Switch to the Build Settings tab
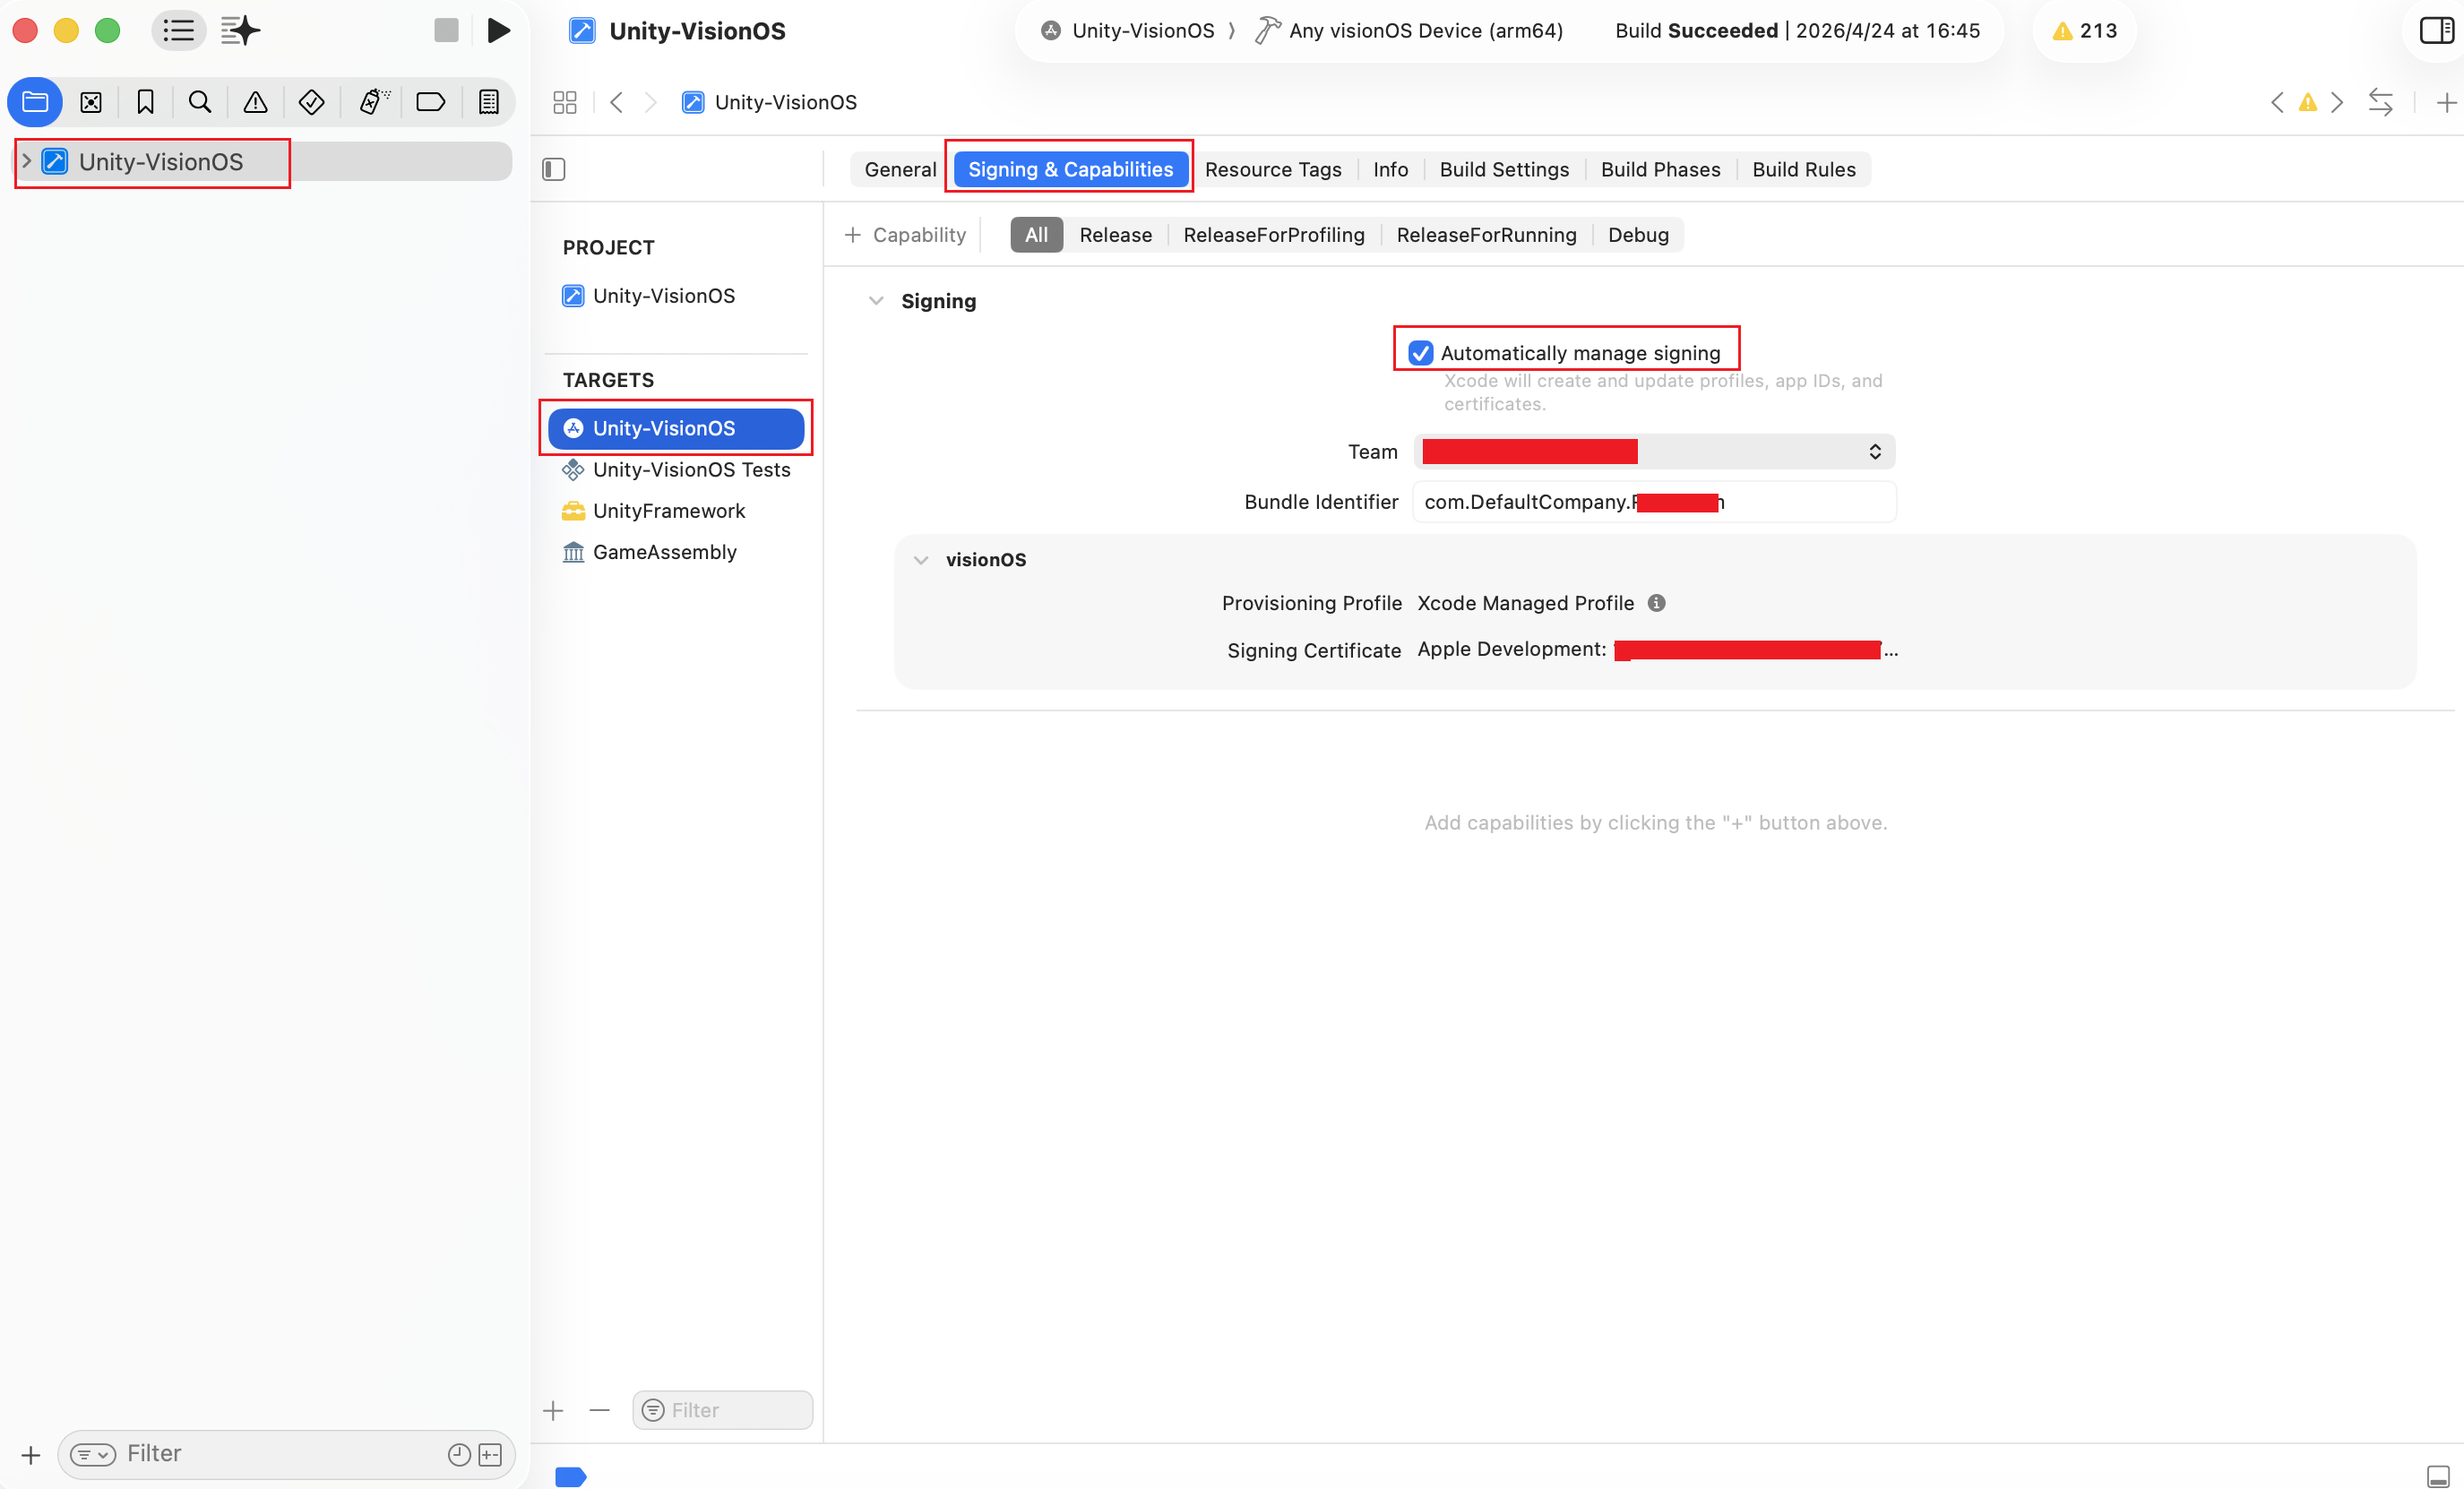Viewport: 2464px width, 1489px height. tap(1503, 169)
